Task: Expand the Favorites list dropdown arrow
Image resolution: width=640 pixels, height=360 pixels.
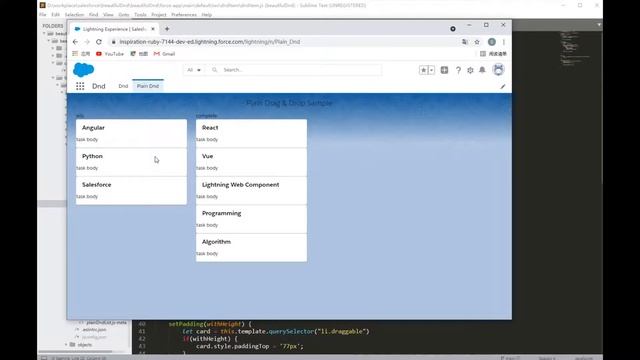Action: click(x=431, y=70)
